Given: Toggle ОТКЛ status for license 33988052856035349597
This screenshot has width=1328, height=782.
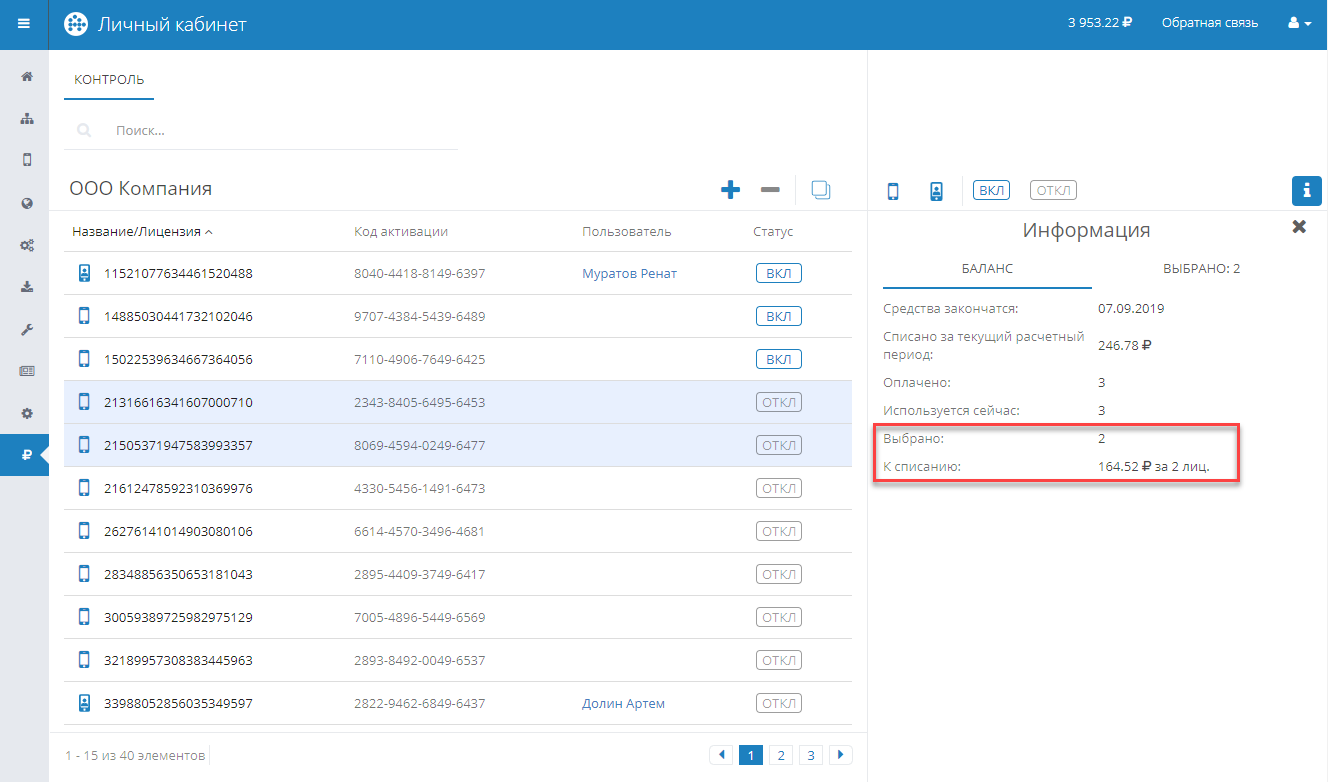Looking at the screenshot, I should tap(778, 703).
